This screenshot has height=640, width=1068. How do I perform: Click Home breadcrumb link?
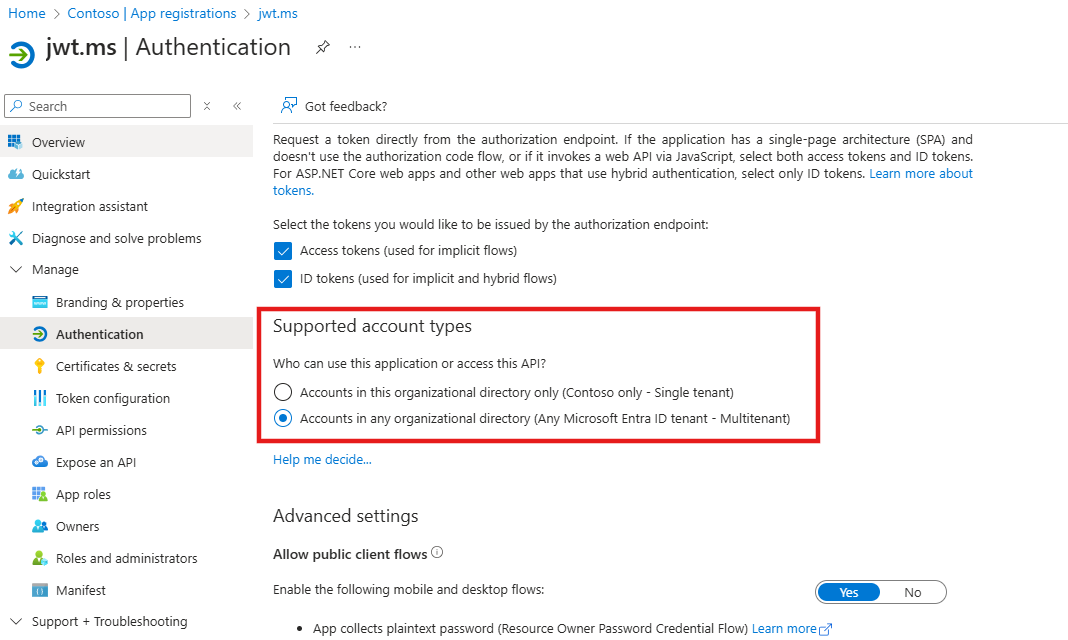[27, 13]
